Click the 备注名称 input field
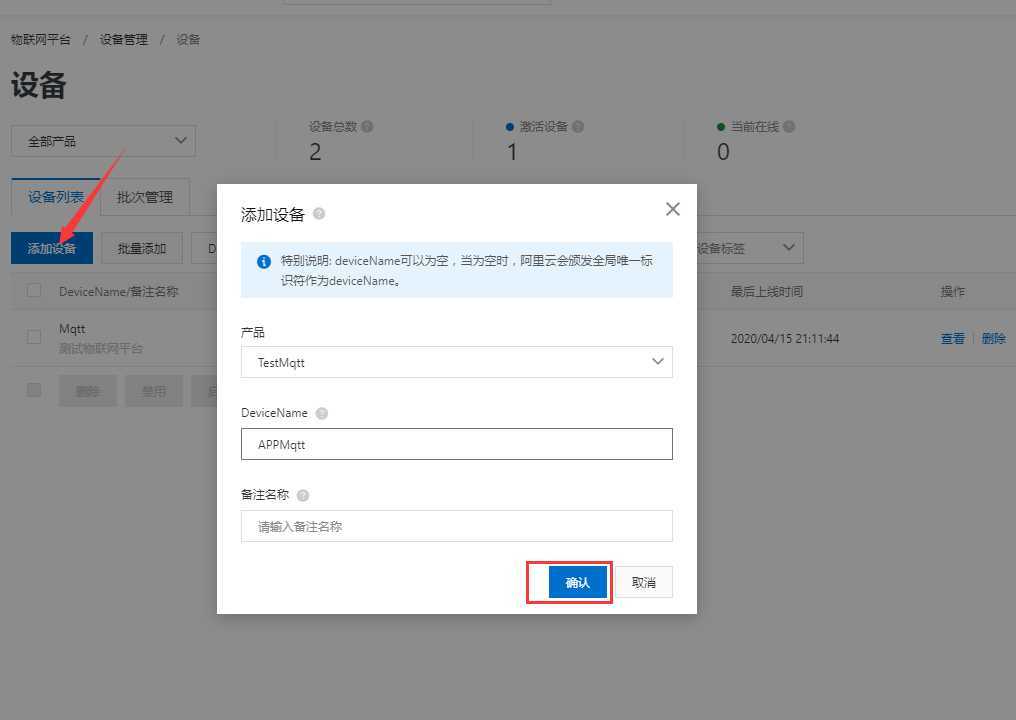 click(x=456, y=525)
